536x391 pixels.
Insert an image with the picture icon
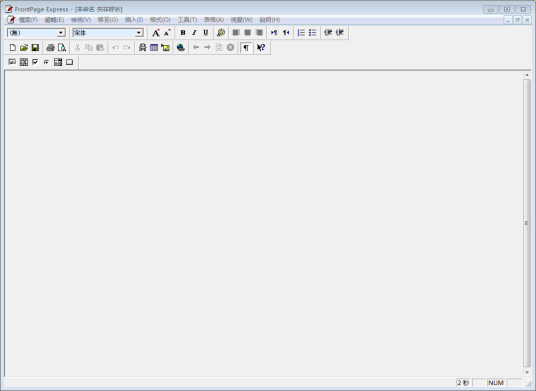pos(165,48)
